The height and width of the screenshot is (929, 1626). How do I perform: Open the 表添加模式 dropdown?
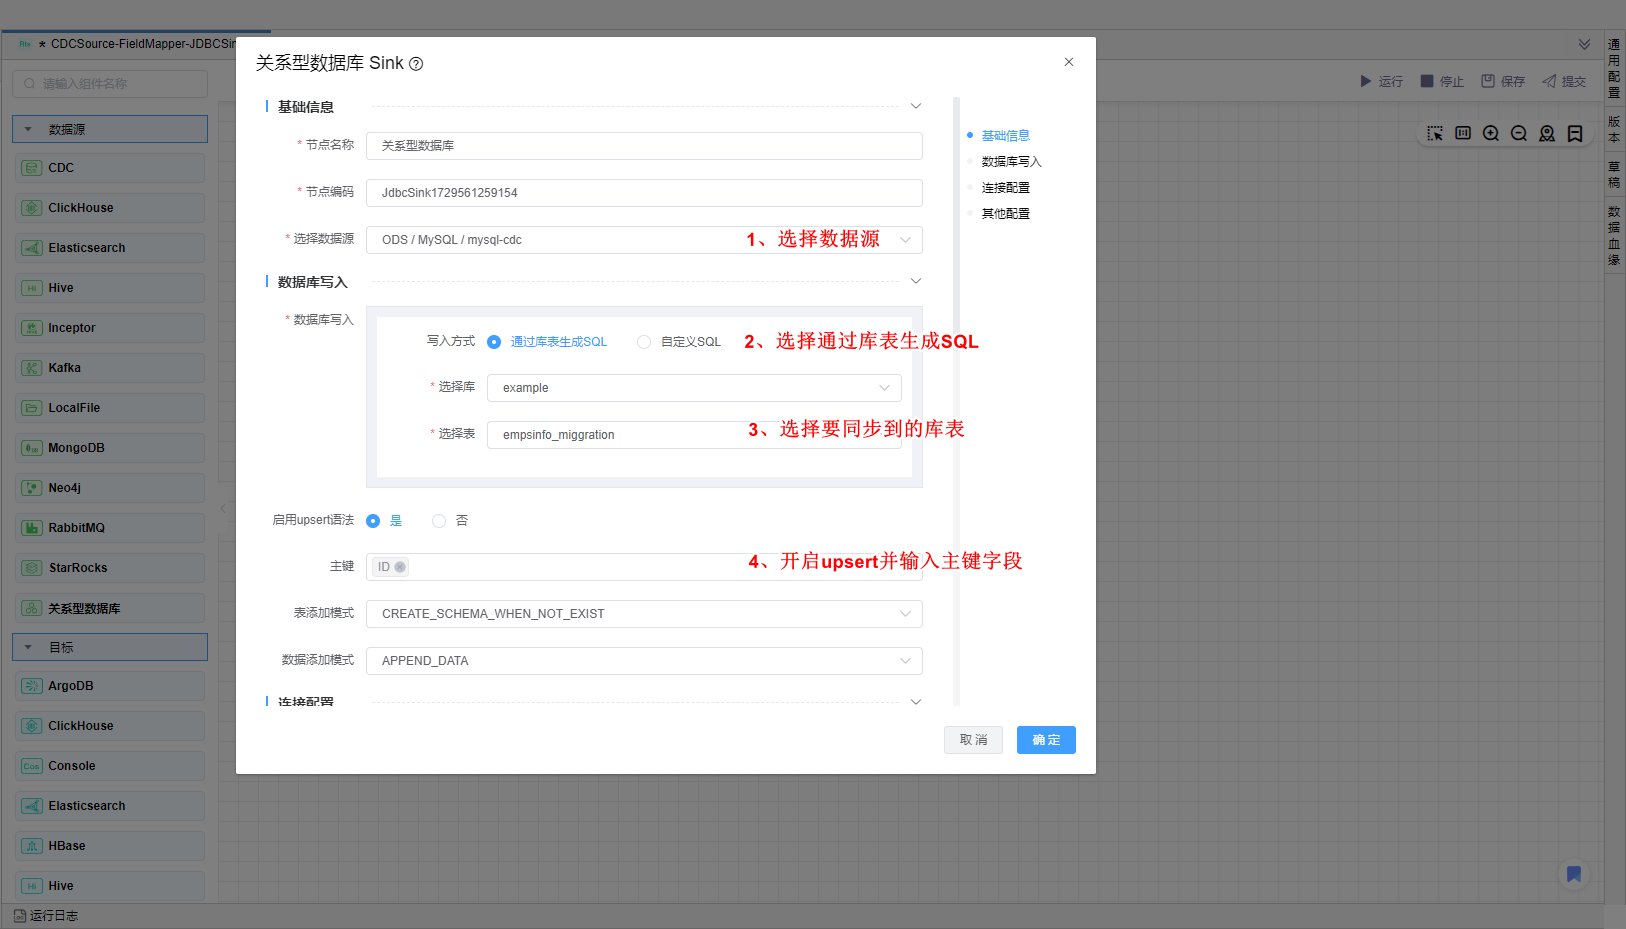(x=643, y=614)
